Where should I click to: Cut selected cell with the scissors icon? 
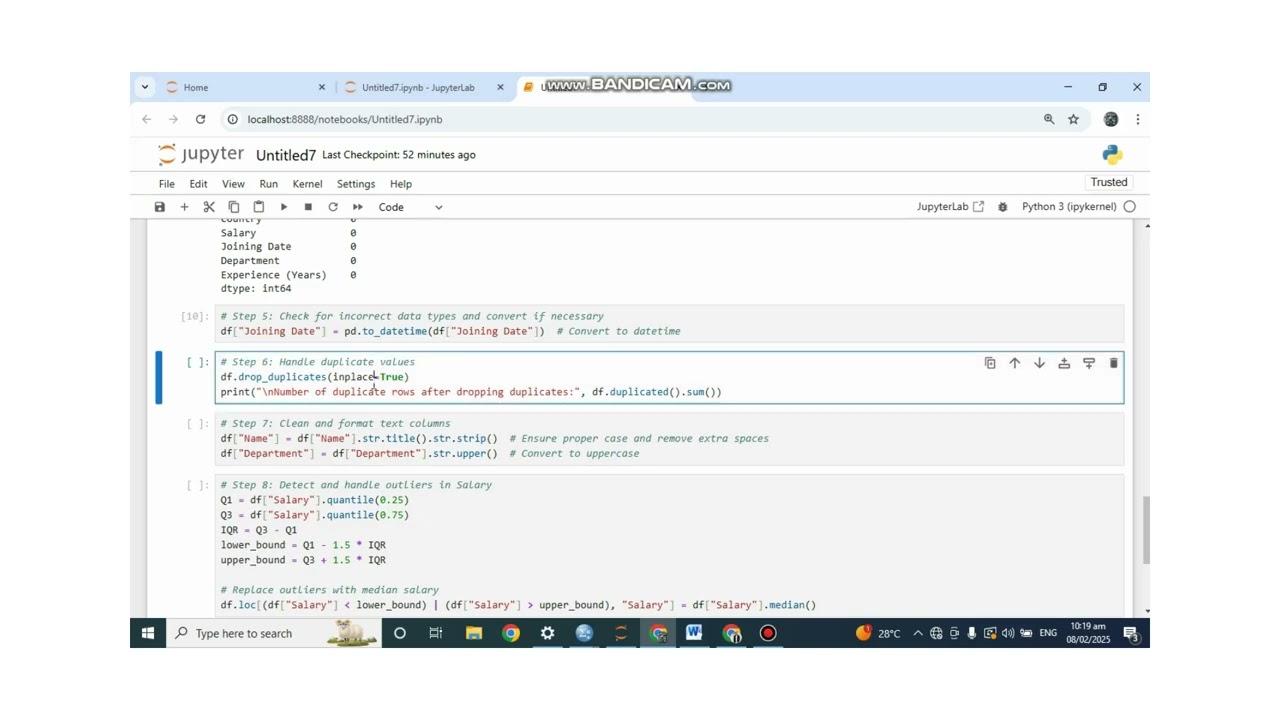(x=209, y=207)
